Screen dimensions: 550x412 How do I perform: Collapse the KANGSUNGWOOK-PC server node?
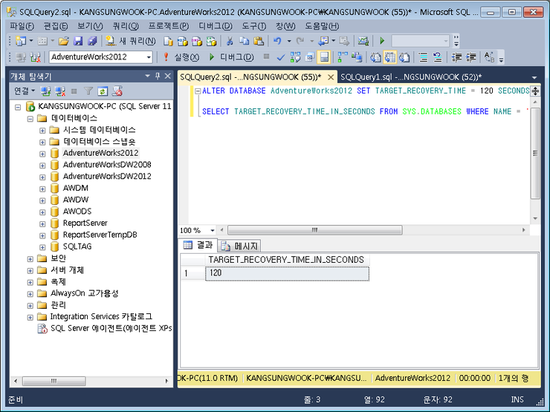(x=18, y=107)
